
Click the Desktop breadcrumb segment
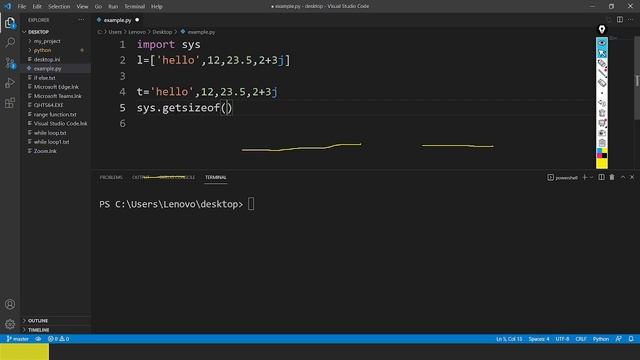162,32
